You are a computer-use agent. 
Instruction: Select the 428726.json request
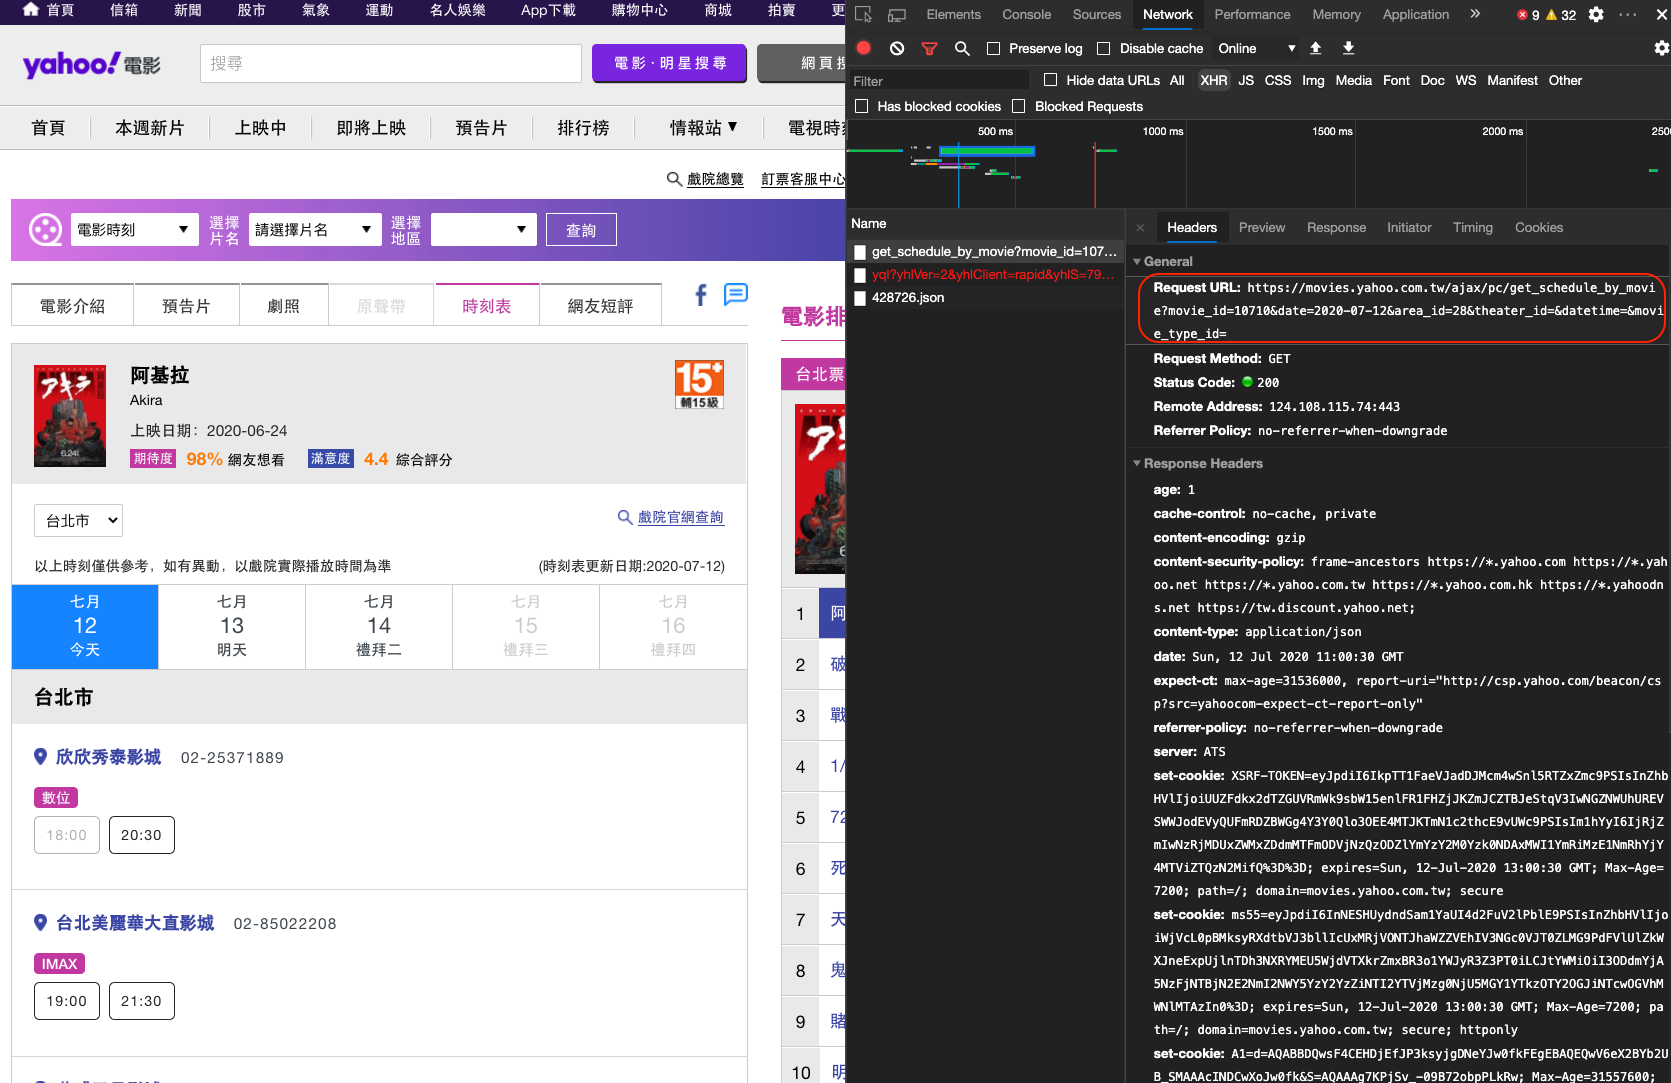[985, 298]
